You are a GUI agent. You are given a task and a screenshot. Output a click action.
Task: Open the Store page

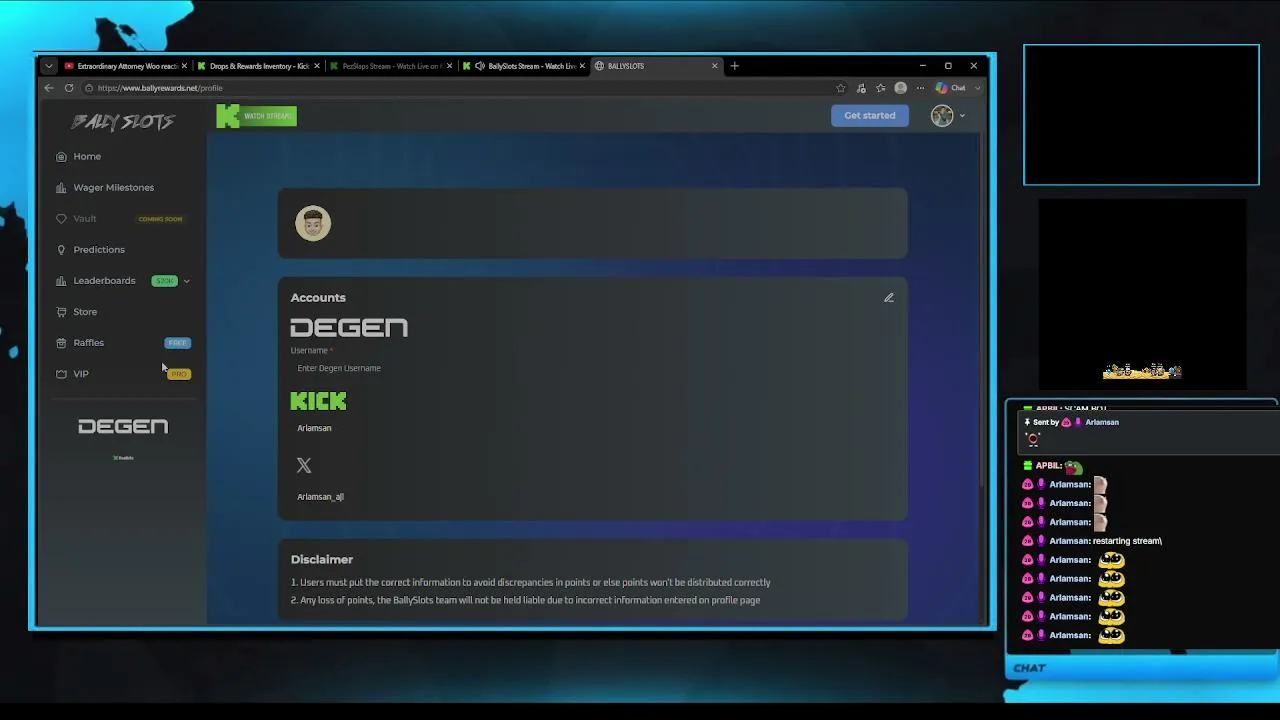pyautogui.click(x=85, y=312)
